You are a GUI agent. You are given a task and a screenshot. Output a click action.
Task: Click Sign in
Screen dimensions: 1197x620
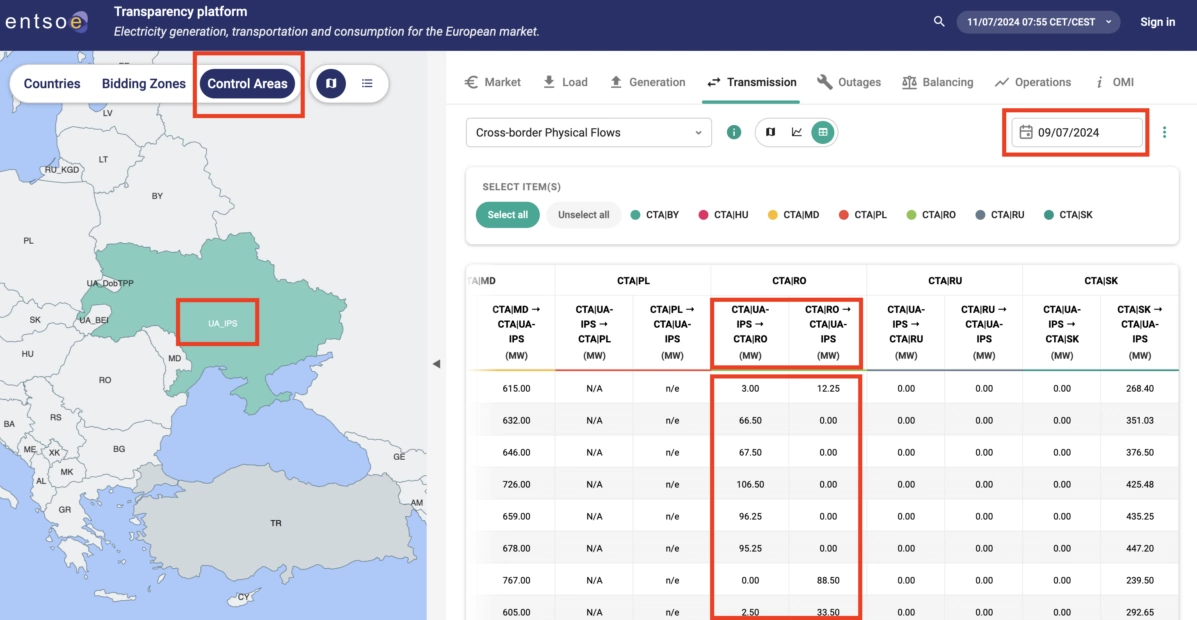(x=1157, y=22)
